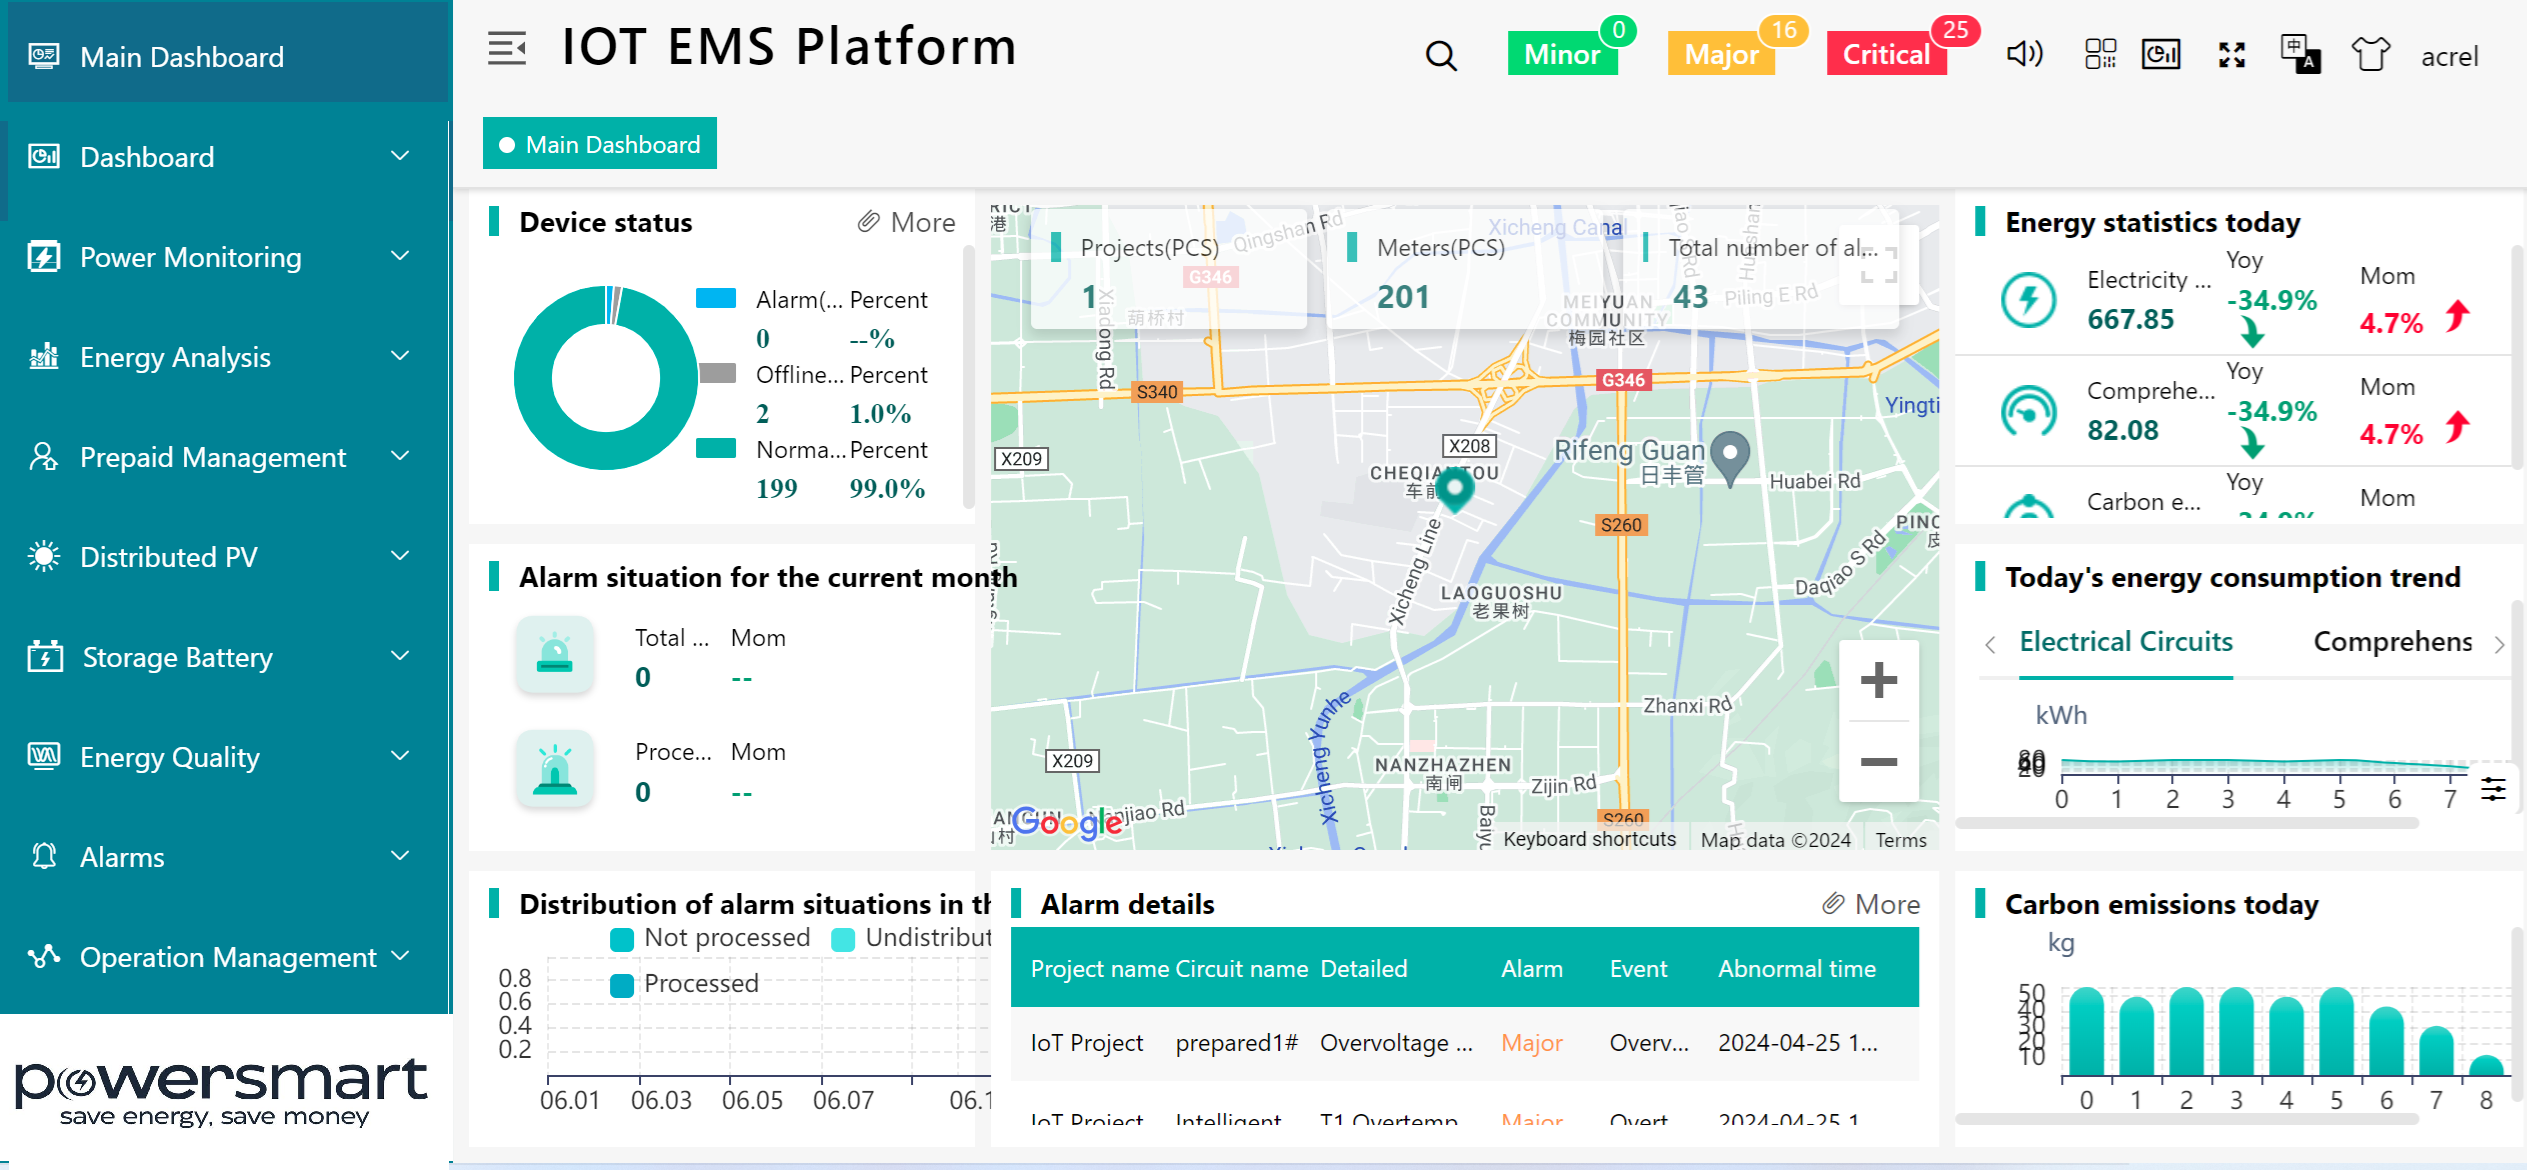Expand Energy Analysis submenu chevron
The image size is (2527, 1170).
pyautogui.click(x=400, y=356)
